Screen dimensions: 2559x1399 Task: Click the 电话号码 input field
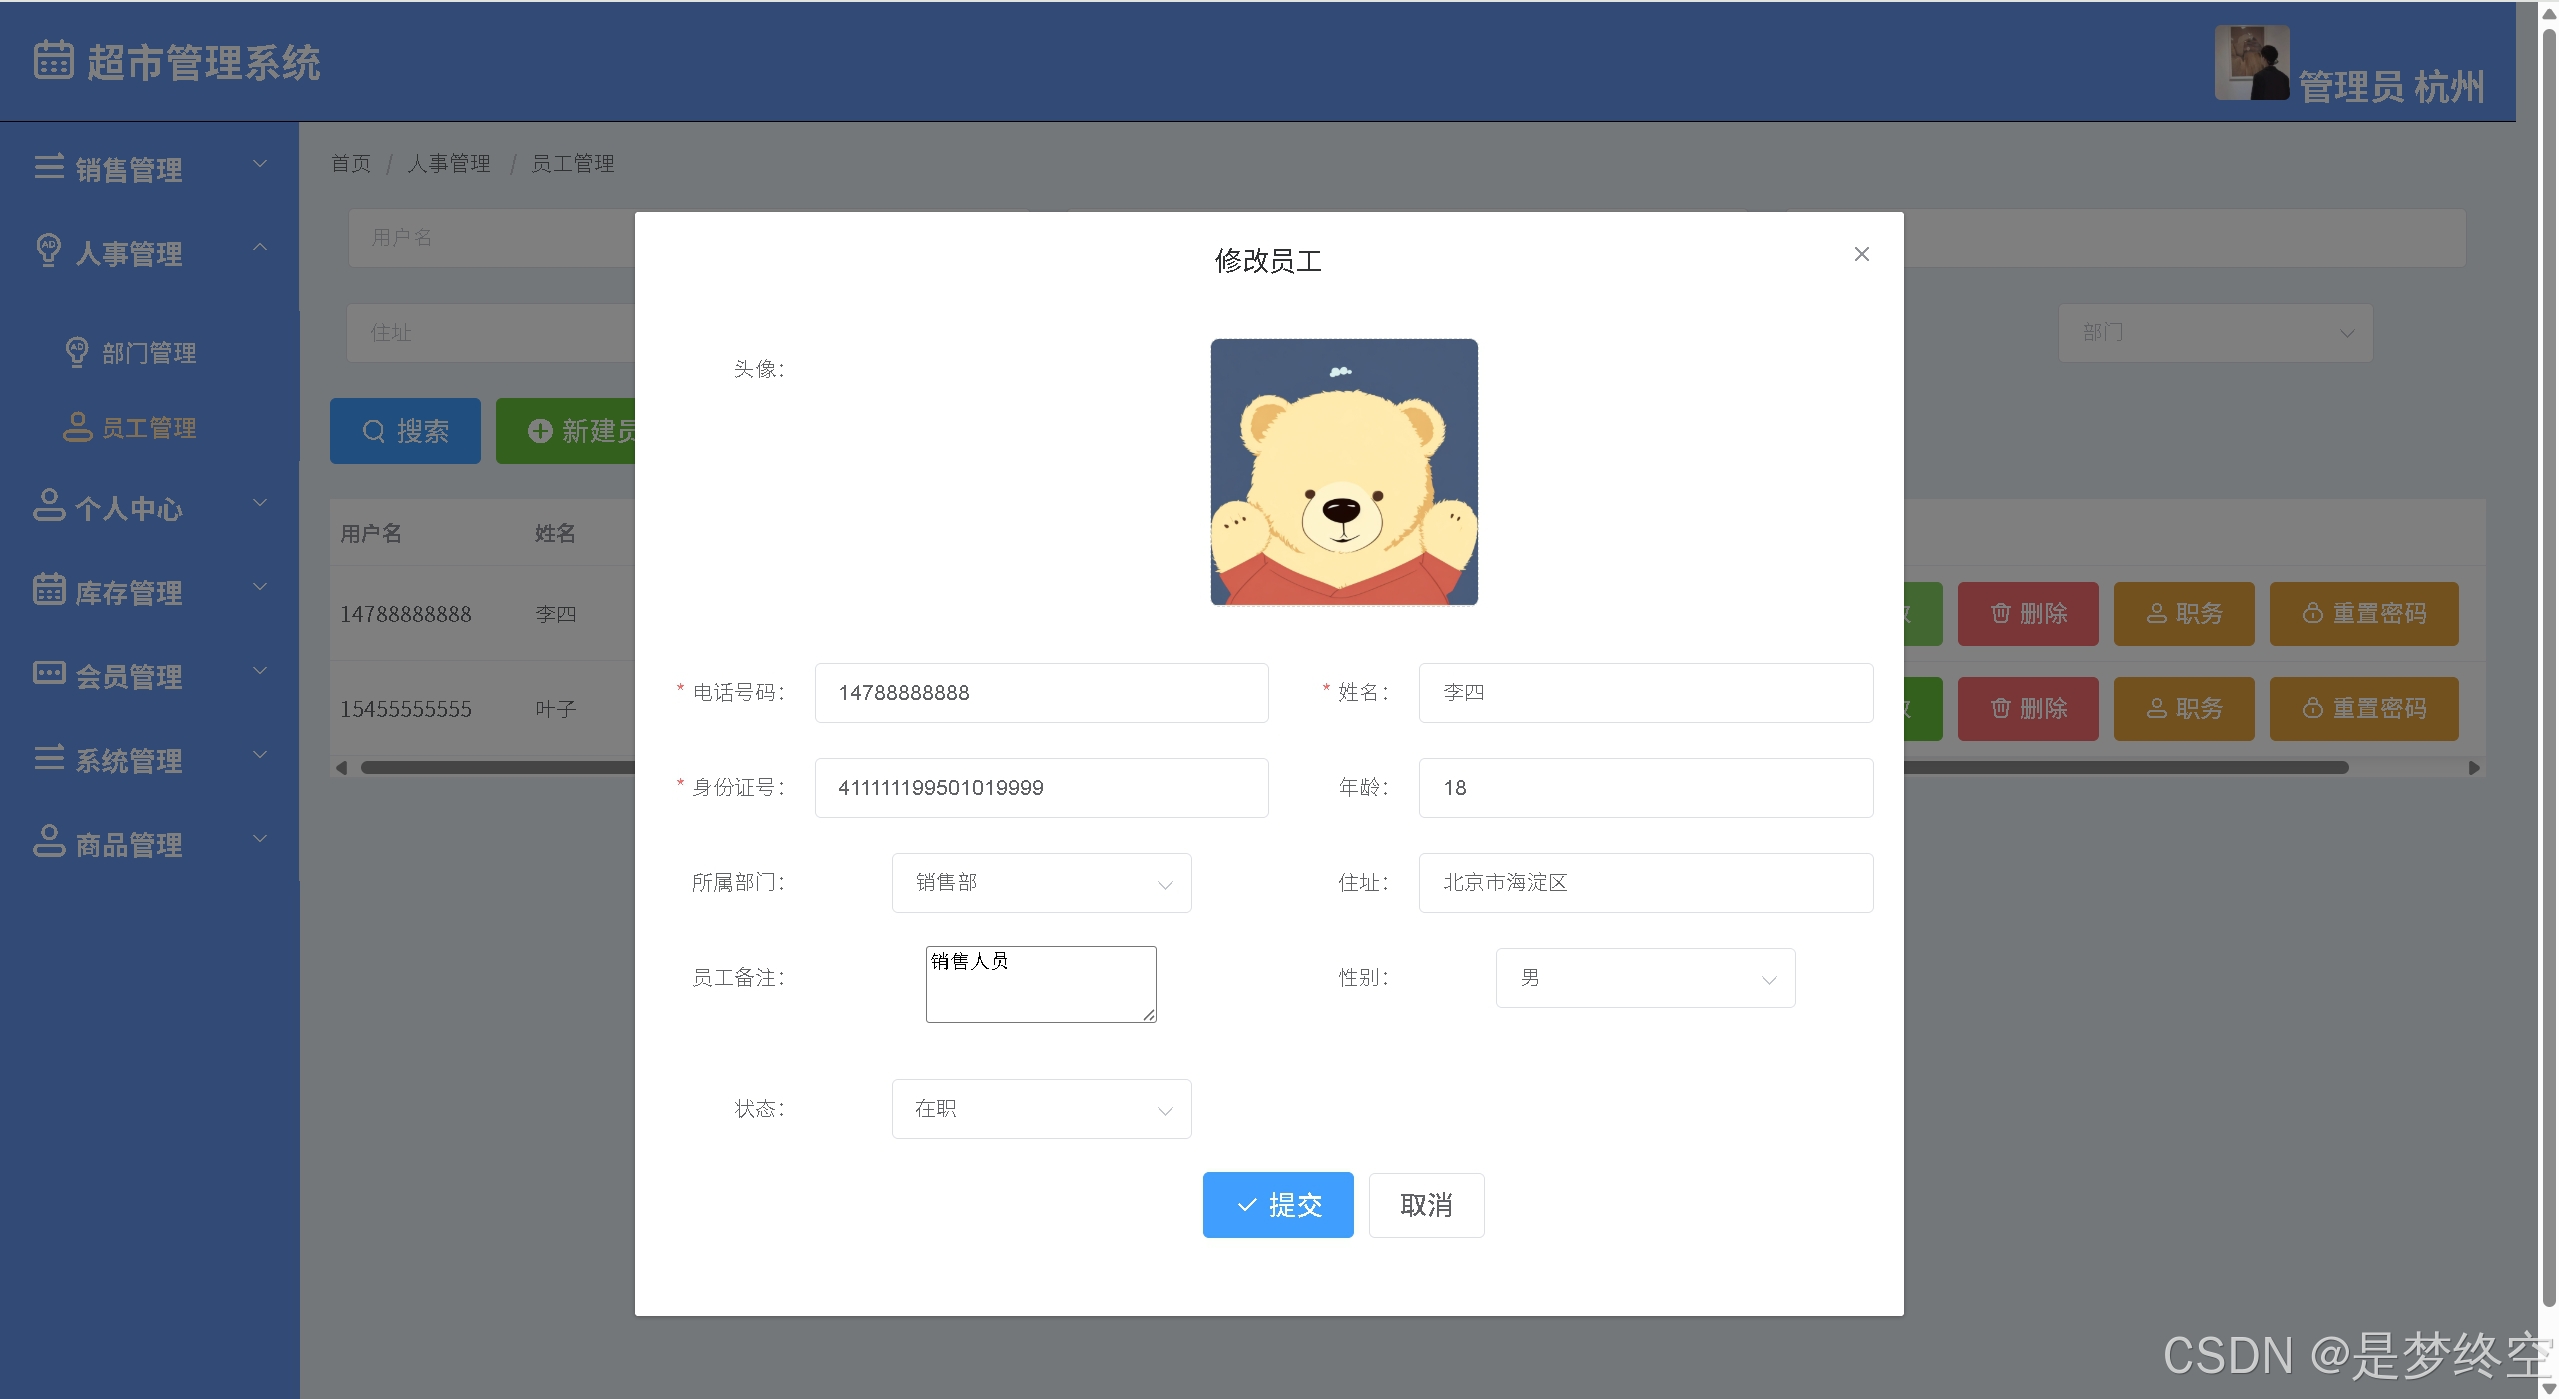(x=1040, y=693)
